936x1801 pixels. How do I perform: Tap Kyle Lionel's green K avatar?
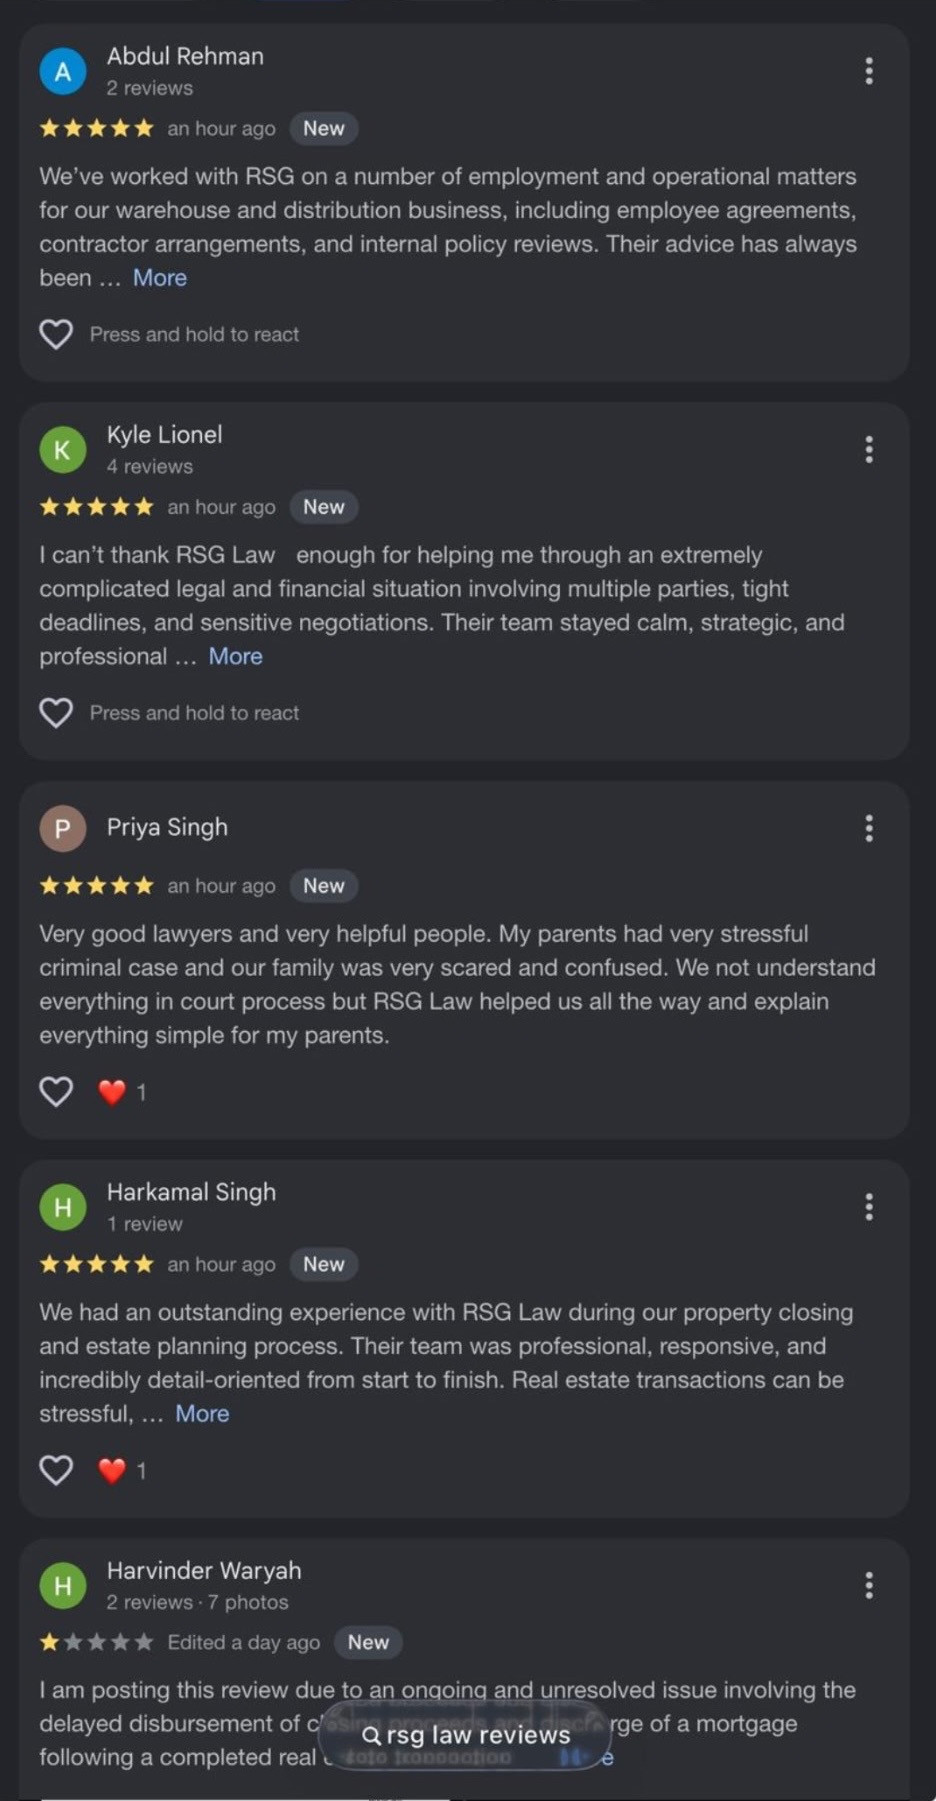(x=63, y=450)
